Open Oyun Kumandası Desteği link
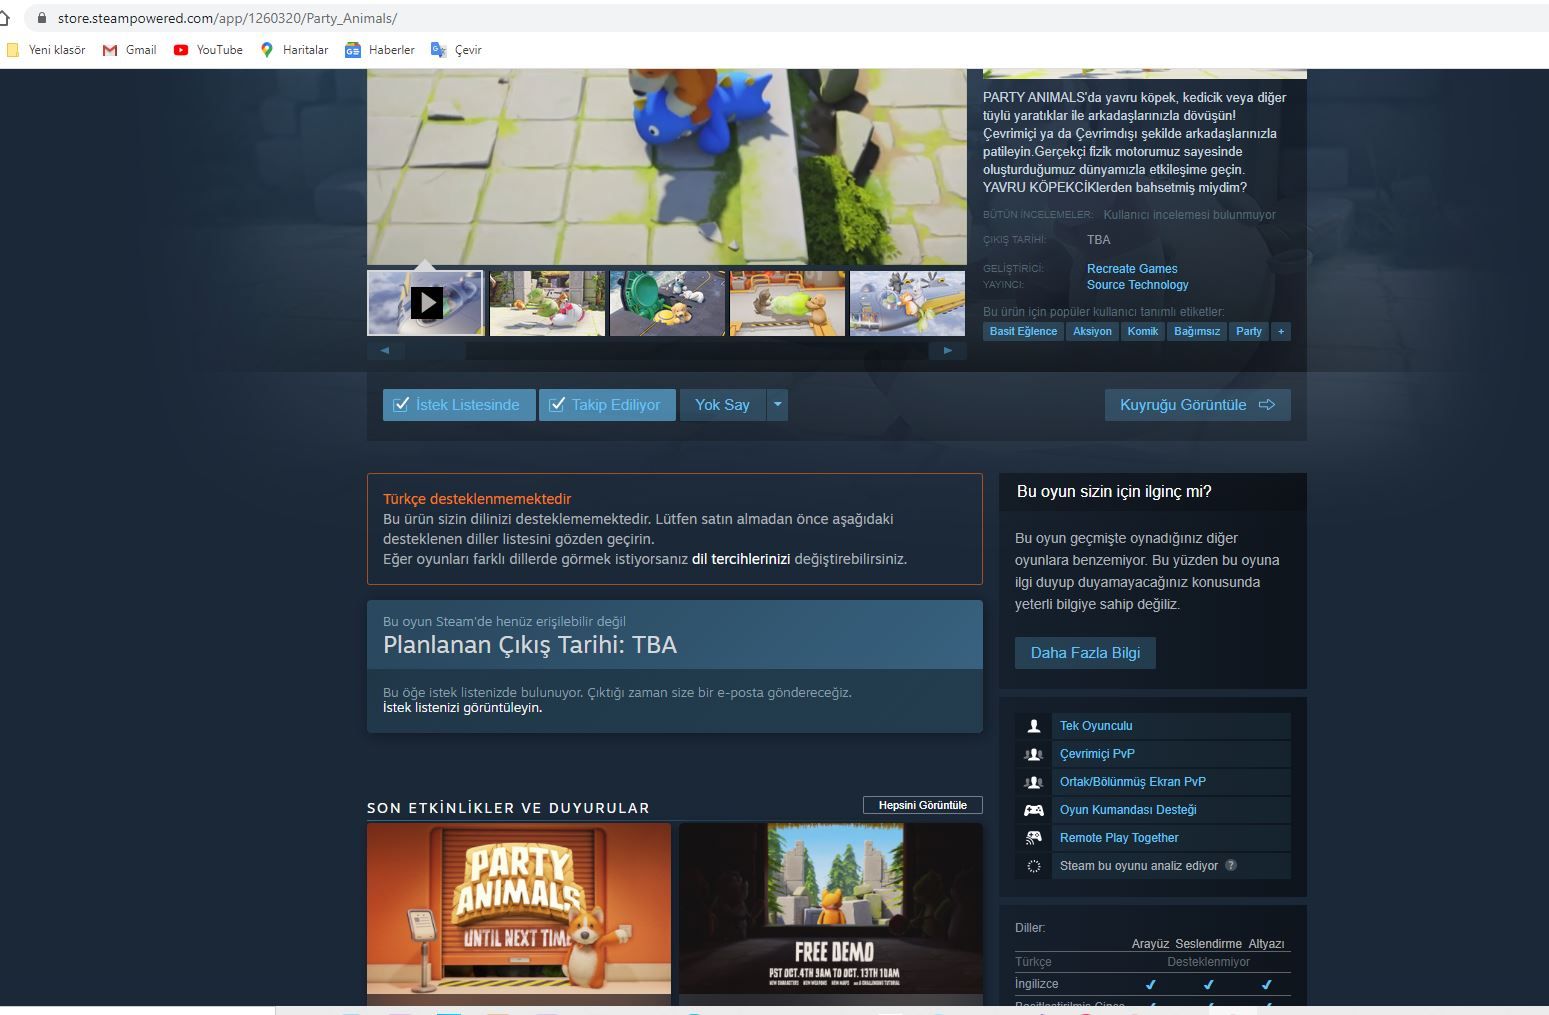The width and height of the screenshot is (1549, 1015). 1128,810
